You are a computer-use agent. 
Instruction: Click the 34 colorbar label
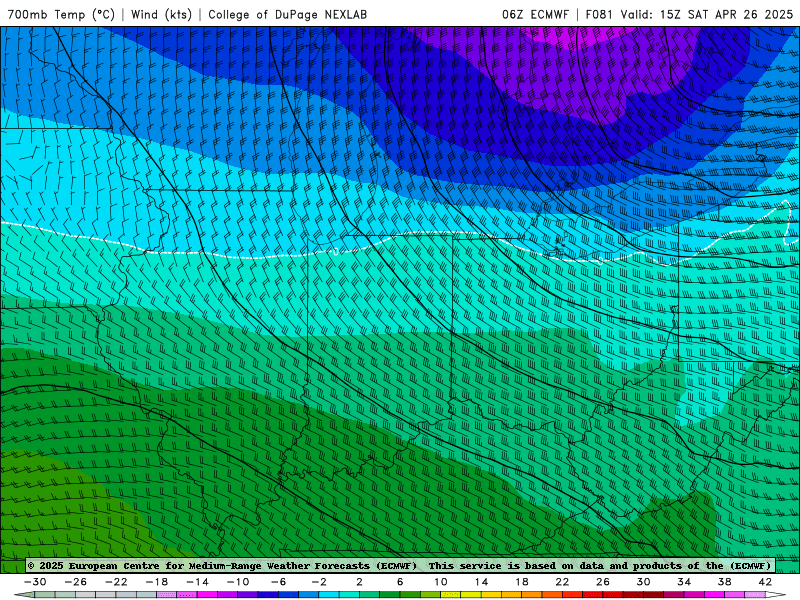[684, 582]
